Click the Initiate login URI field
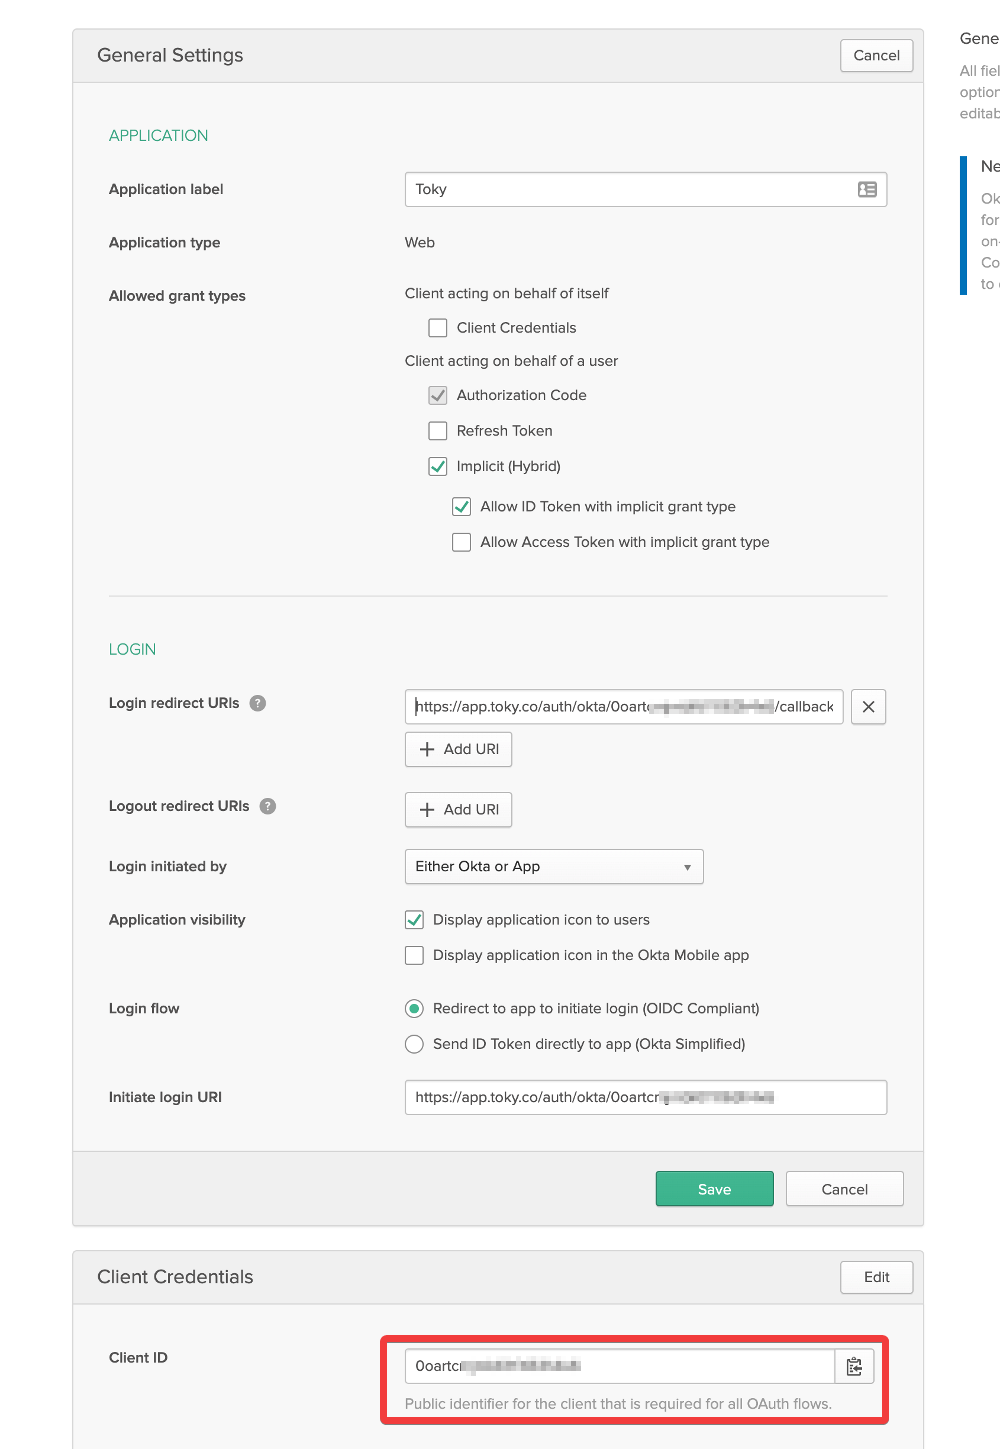Image resolution: width=1000 pixels, height=1449 pixels. point(645,1097)
